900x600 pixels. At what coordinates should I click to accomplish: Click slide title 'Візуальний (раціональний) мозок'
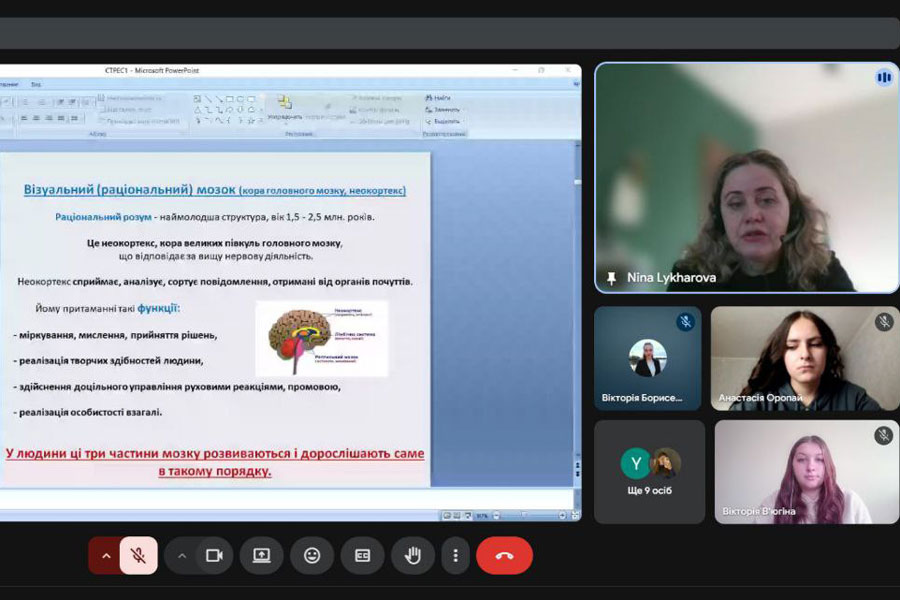click(x=129, y=189)
